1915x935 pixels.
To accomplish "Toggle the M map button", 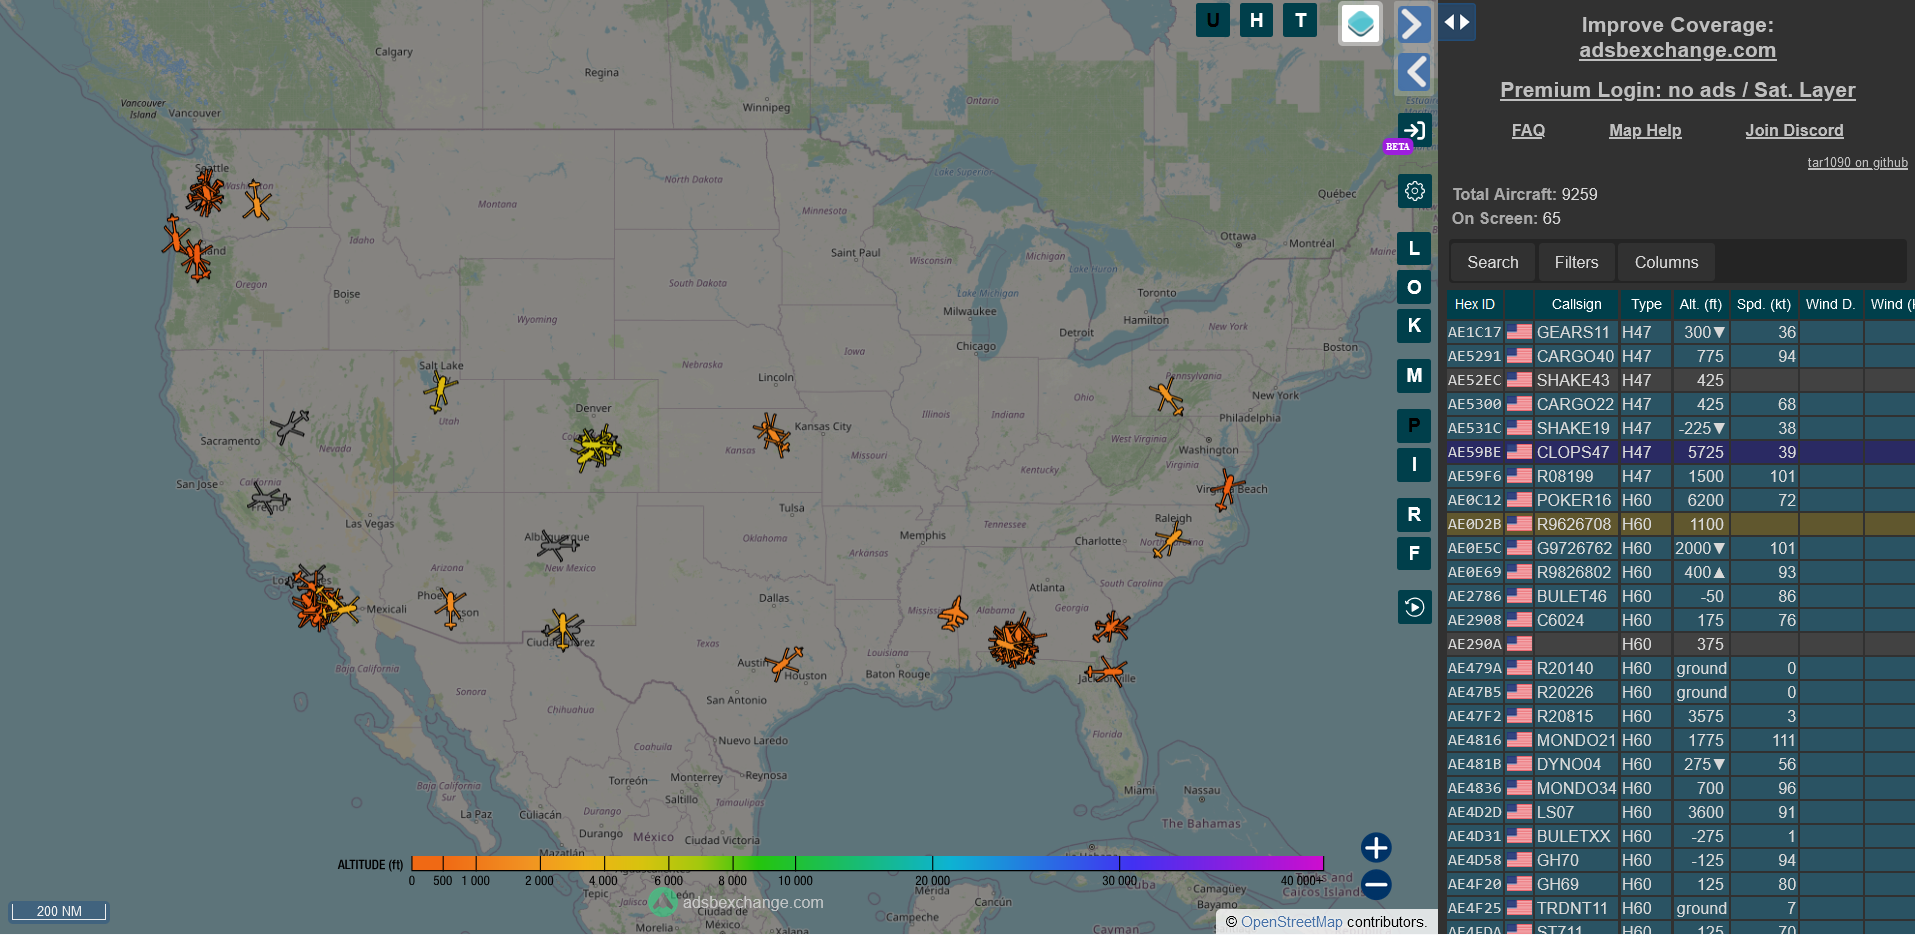I will coord(1414,375).
